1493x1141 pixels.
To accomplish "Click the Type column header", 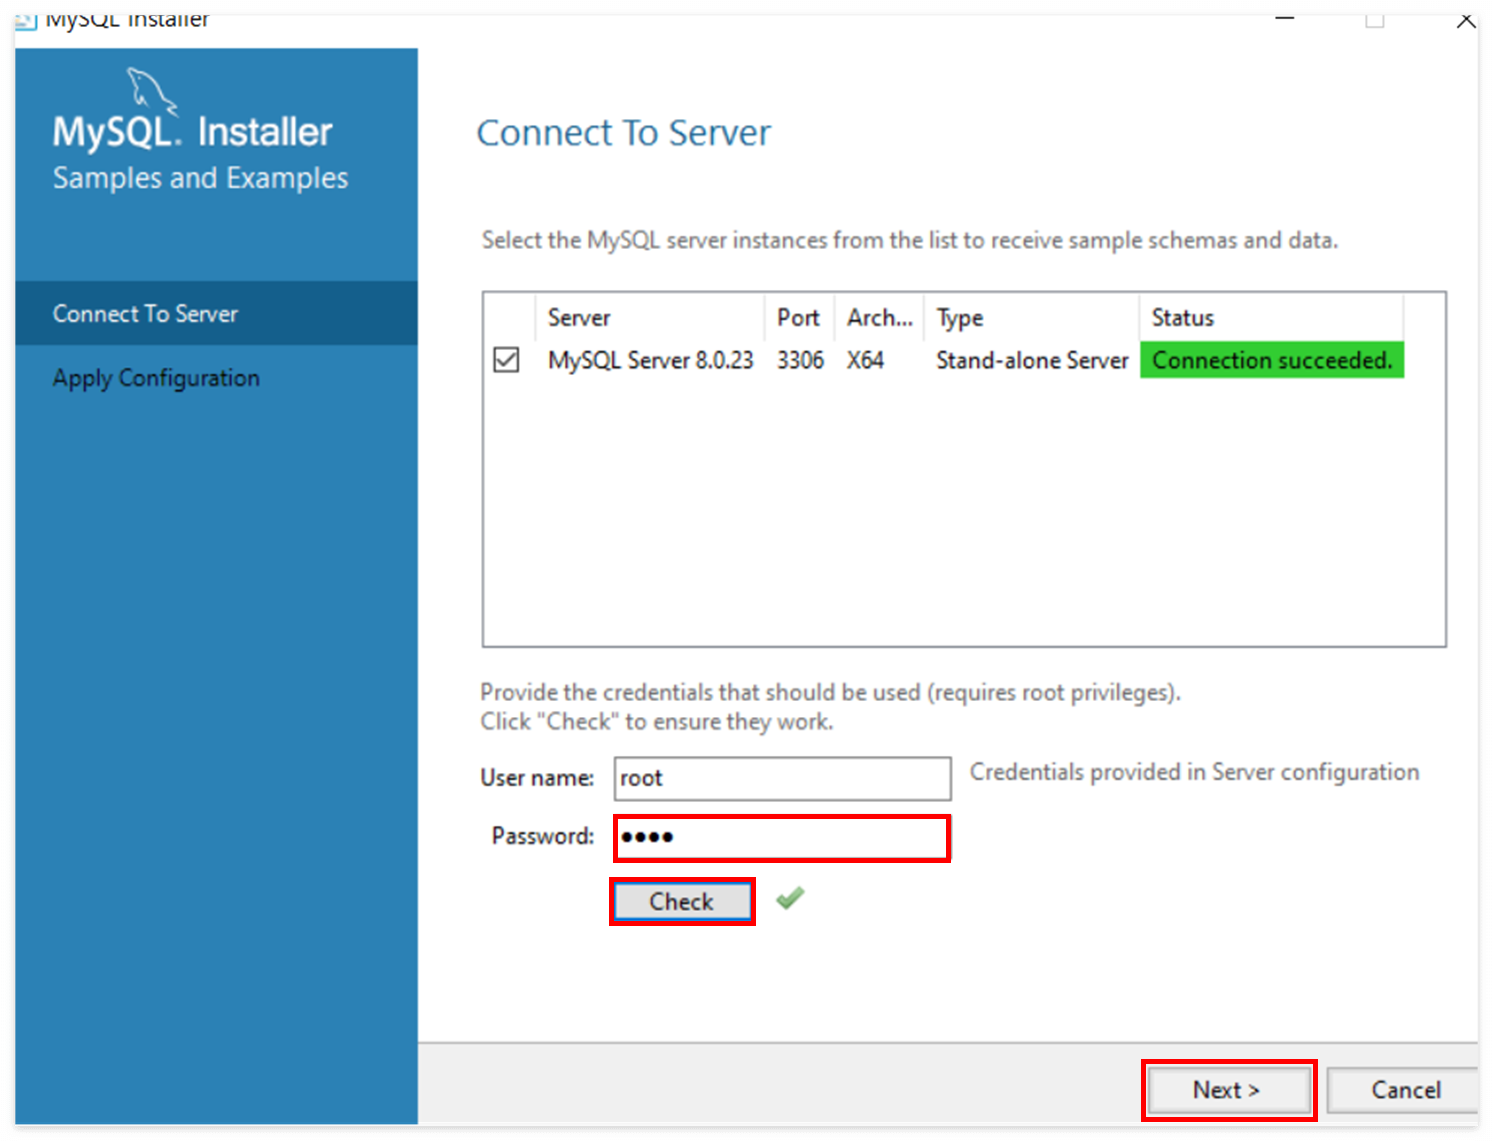I will (x=1031, y=317).
